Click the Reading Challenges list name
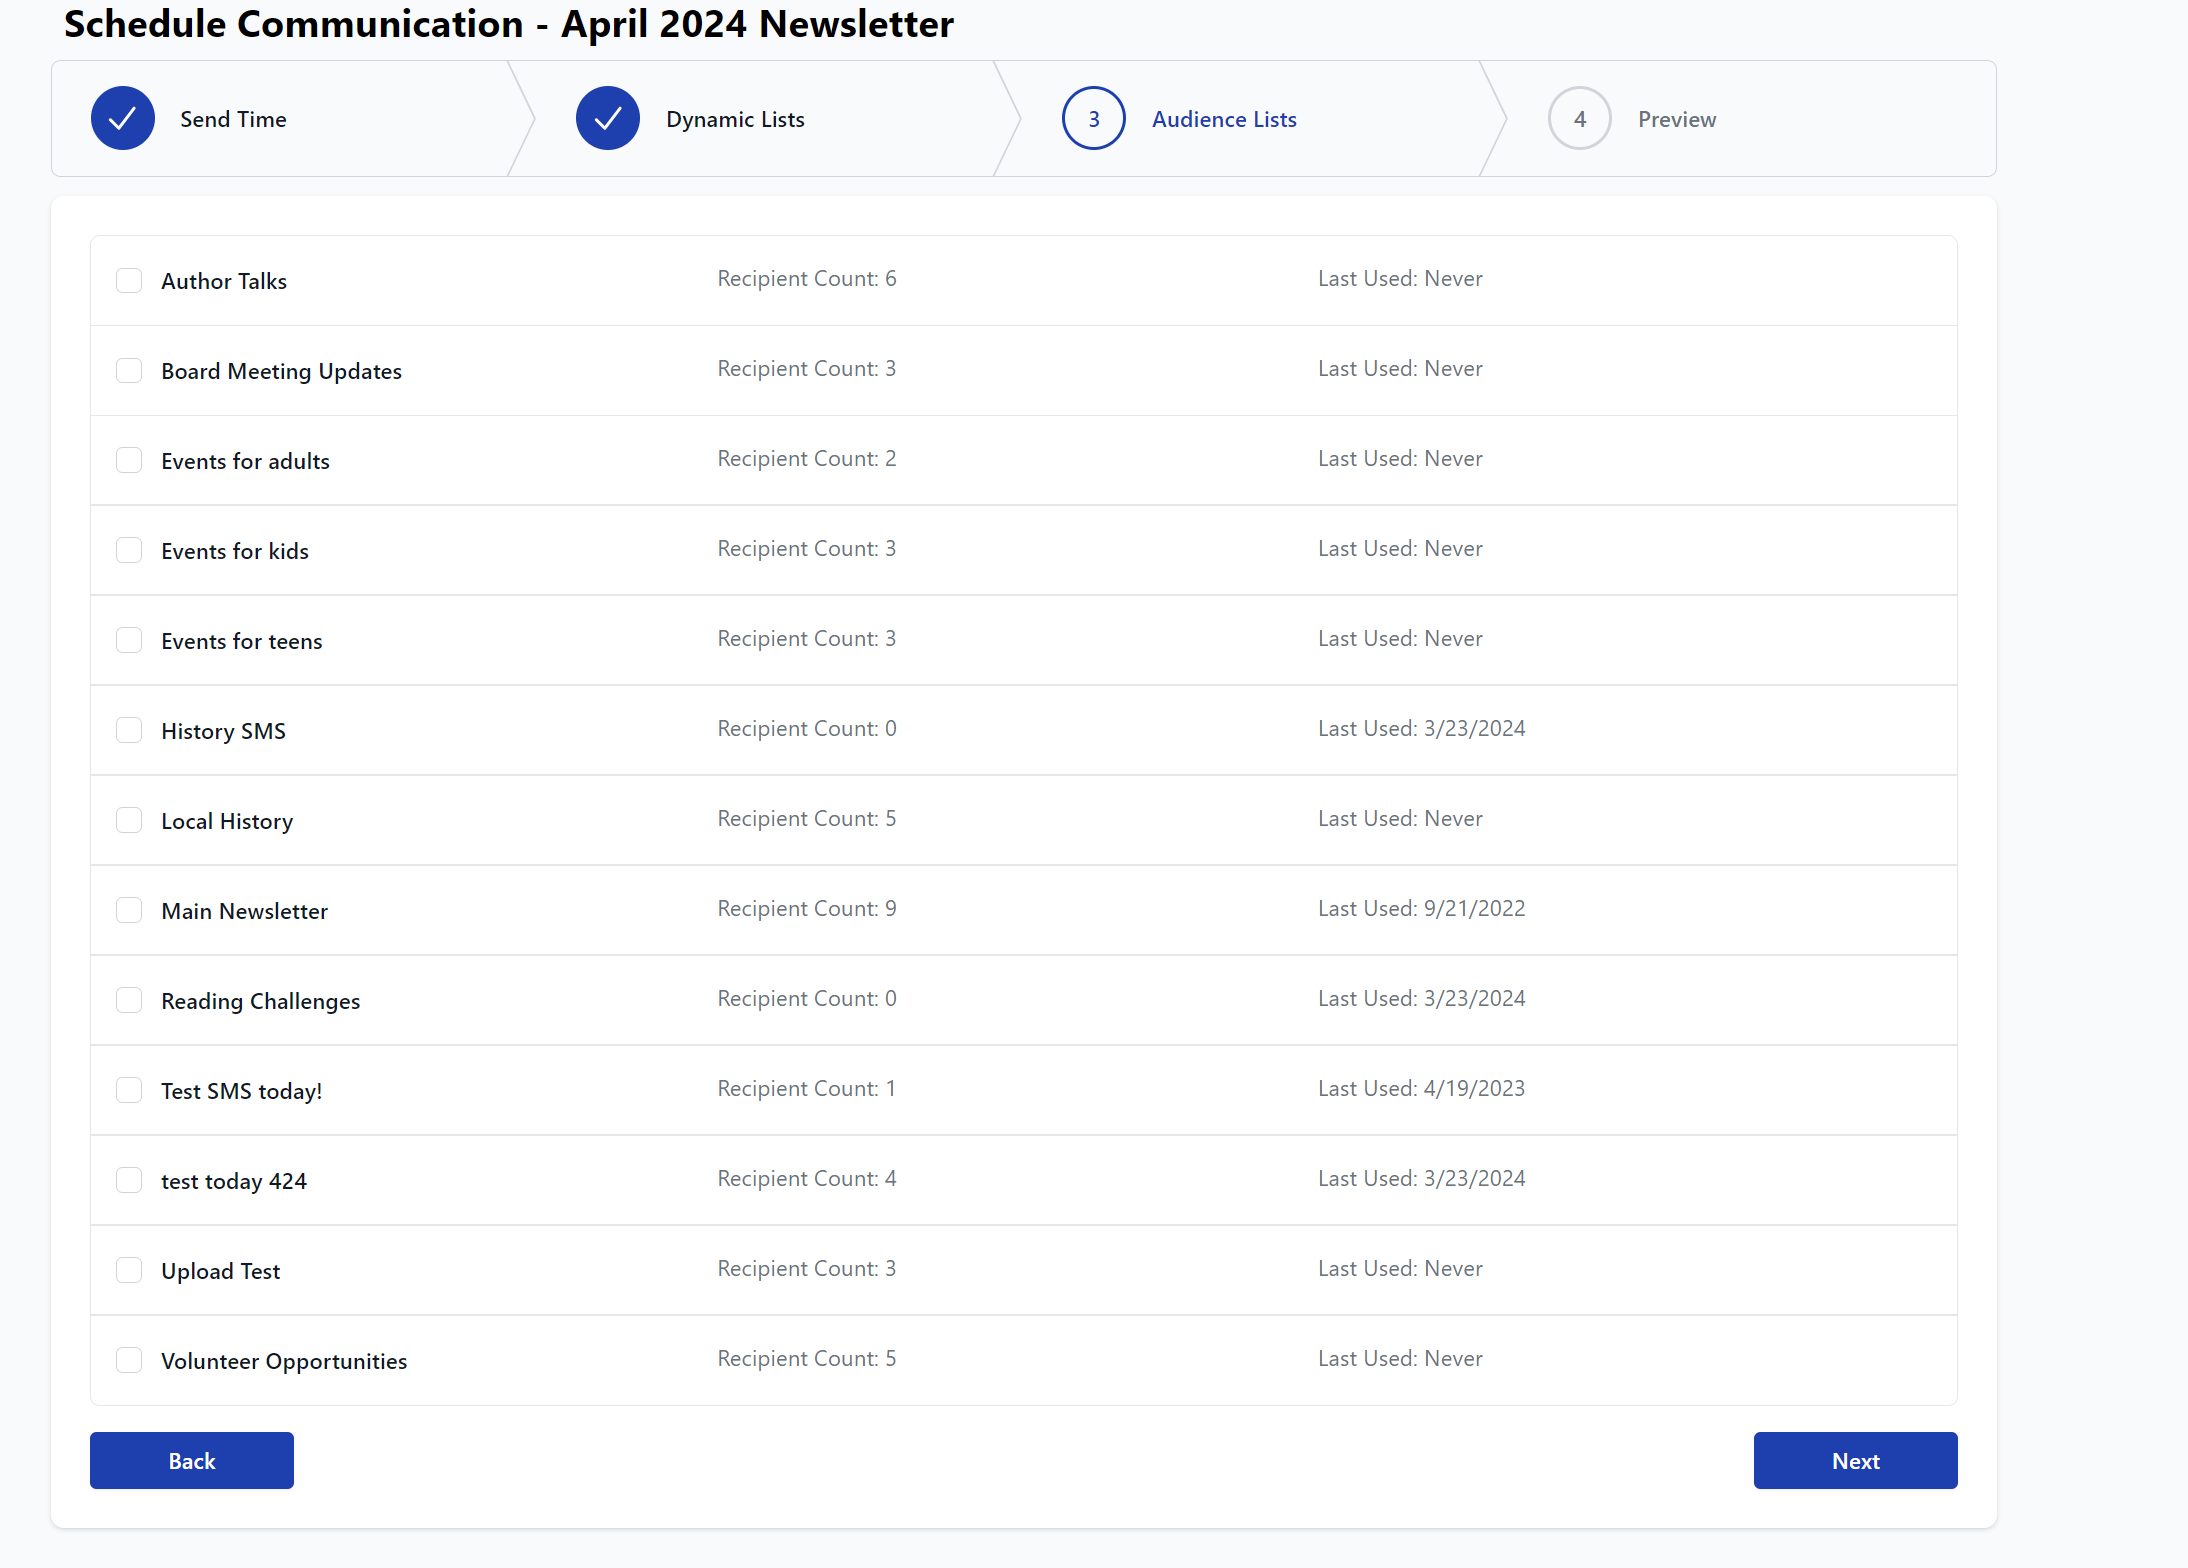 tap(260, 1001)
